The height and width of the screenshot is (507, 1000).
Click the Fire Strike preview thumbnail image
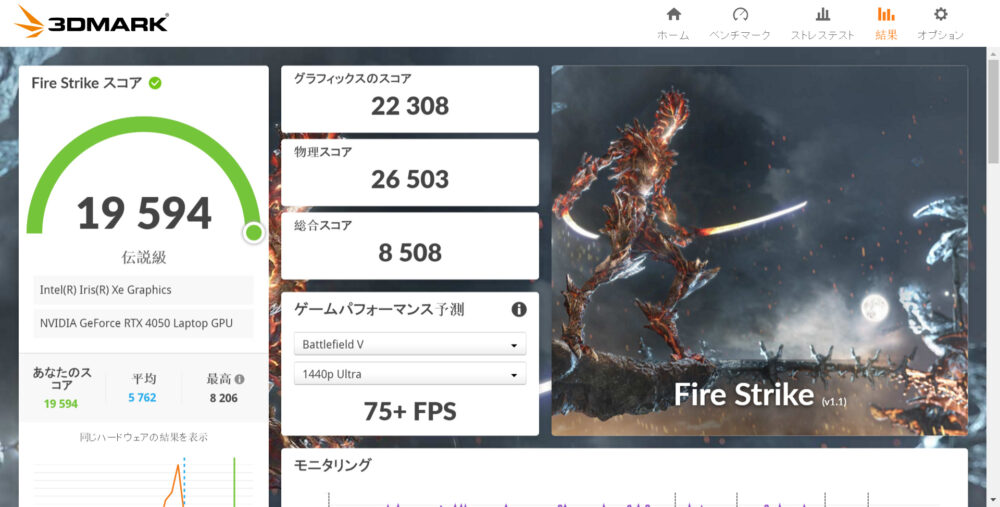click(759, 251)
